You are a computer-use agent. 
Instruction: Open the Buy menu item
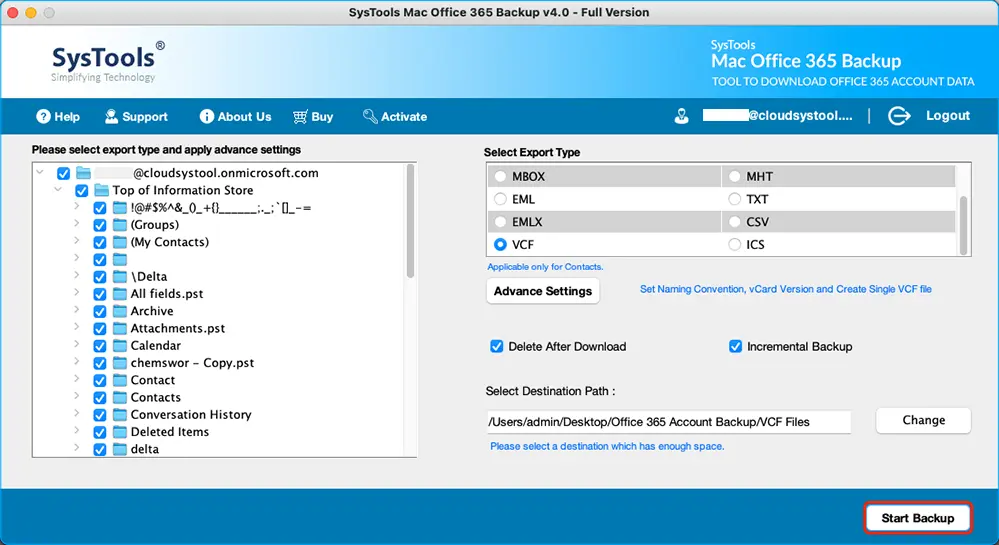point(313,117)
